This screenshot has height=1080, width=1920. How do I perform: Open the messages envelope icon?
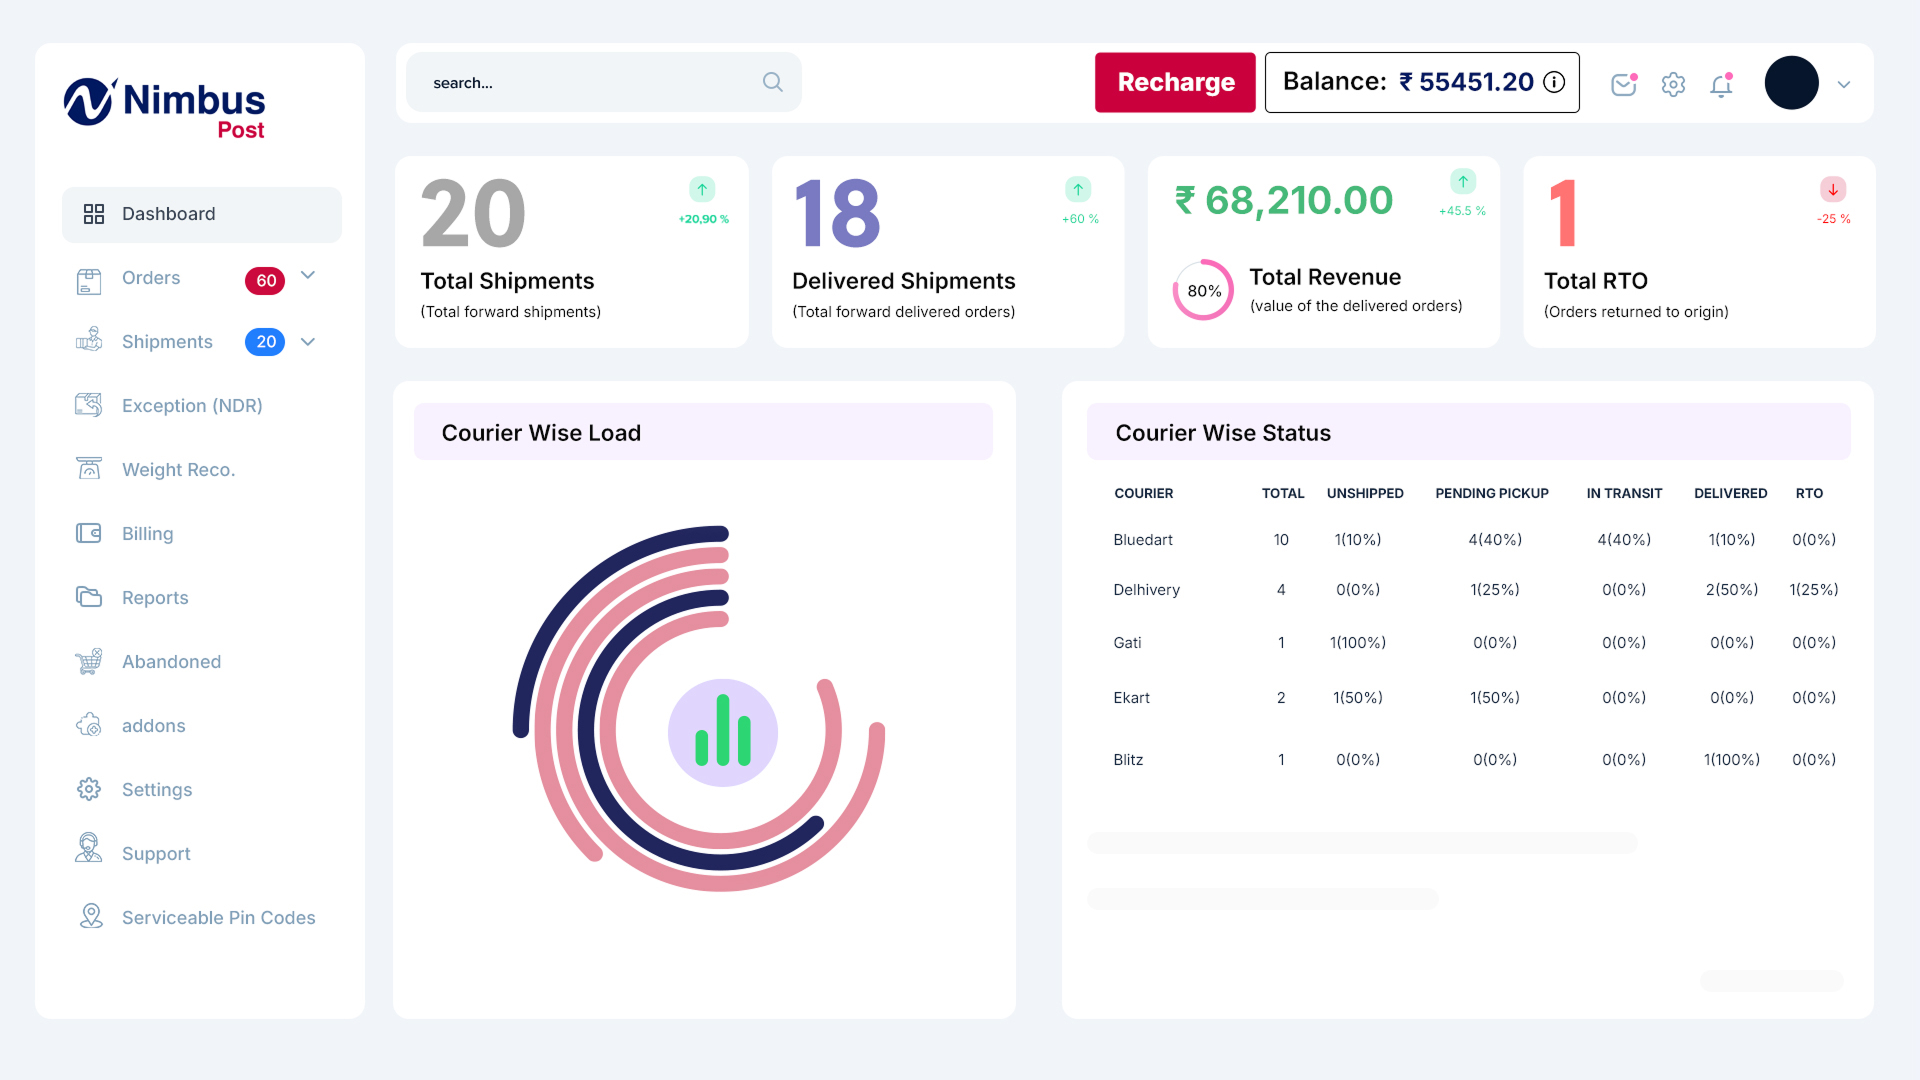(1623, 85)
